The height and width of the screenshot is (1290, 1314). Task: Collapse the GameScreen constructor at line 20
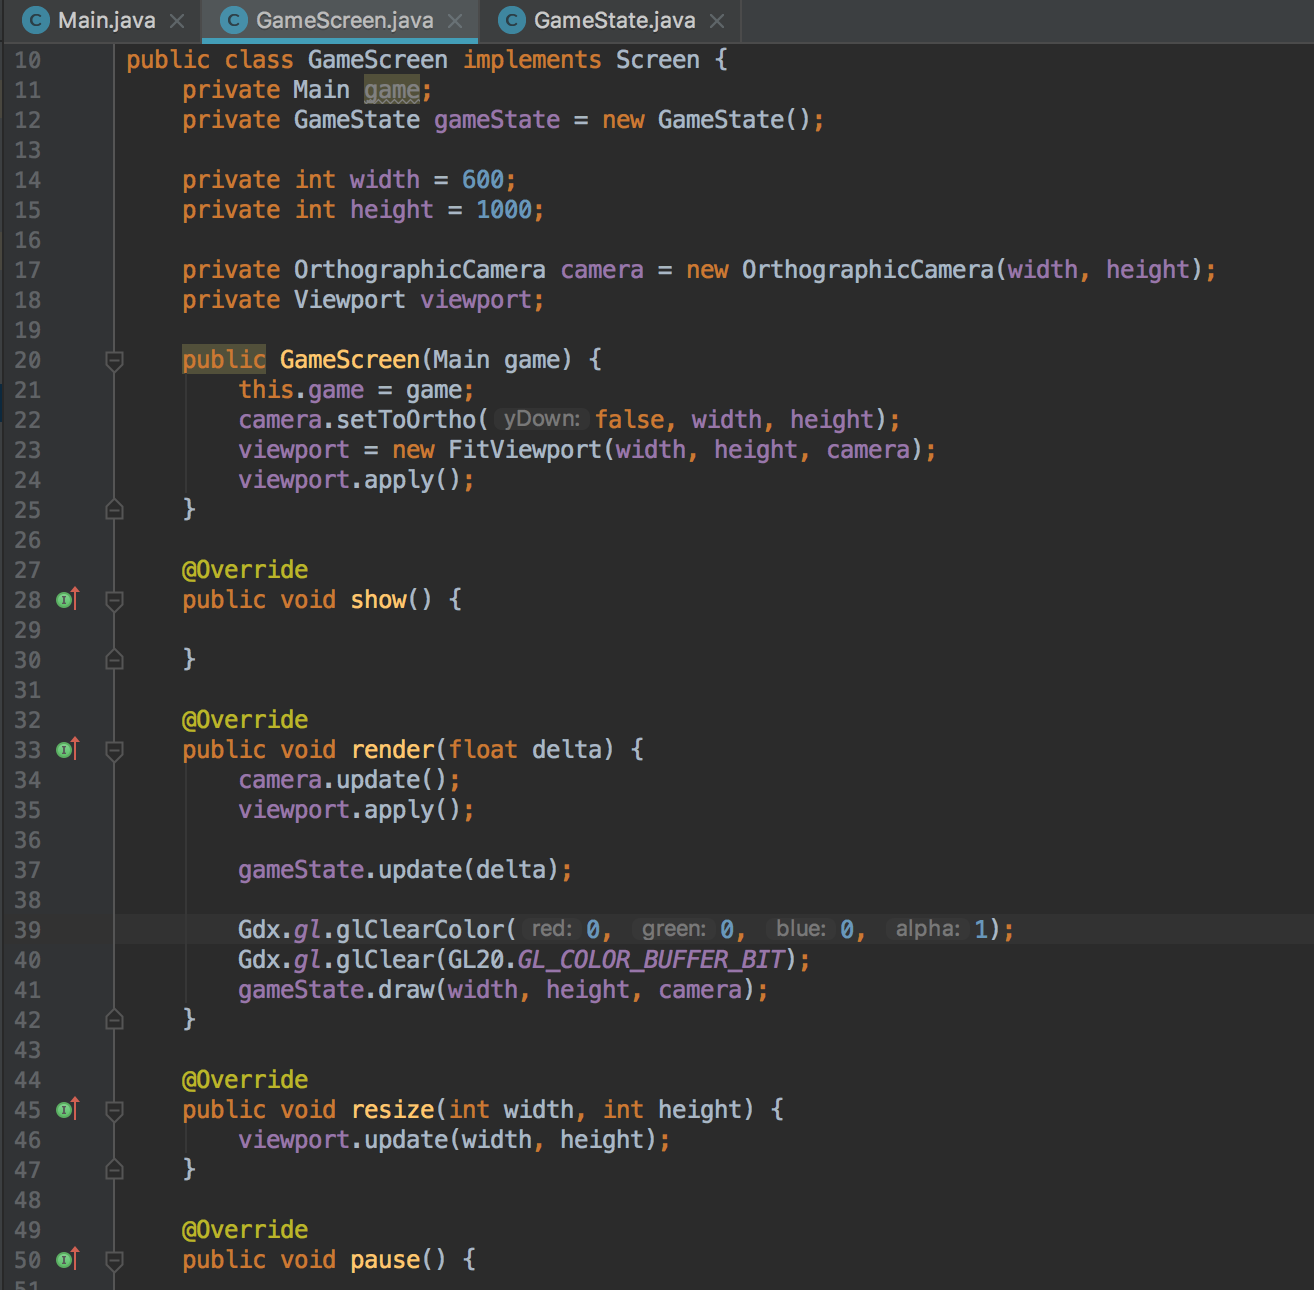[115, 360]
